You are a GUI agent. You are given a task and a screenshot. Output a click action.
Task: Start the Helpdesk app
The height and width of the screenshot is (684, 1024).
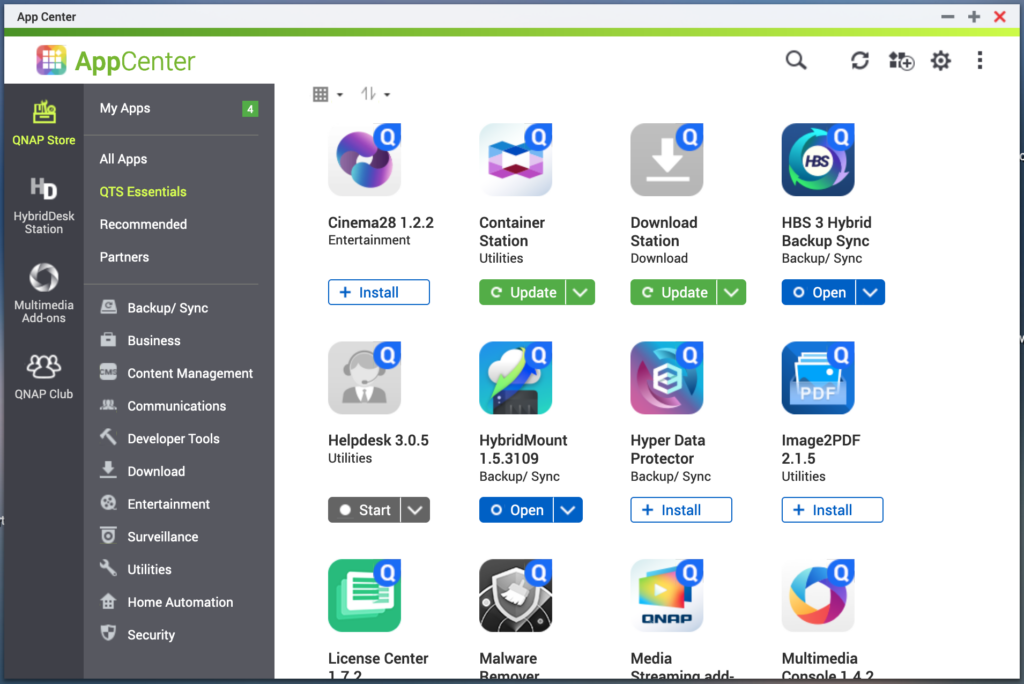(x=365, y=510)
